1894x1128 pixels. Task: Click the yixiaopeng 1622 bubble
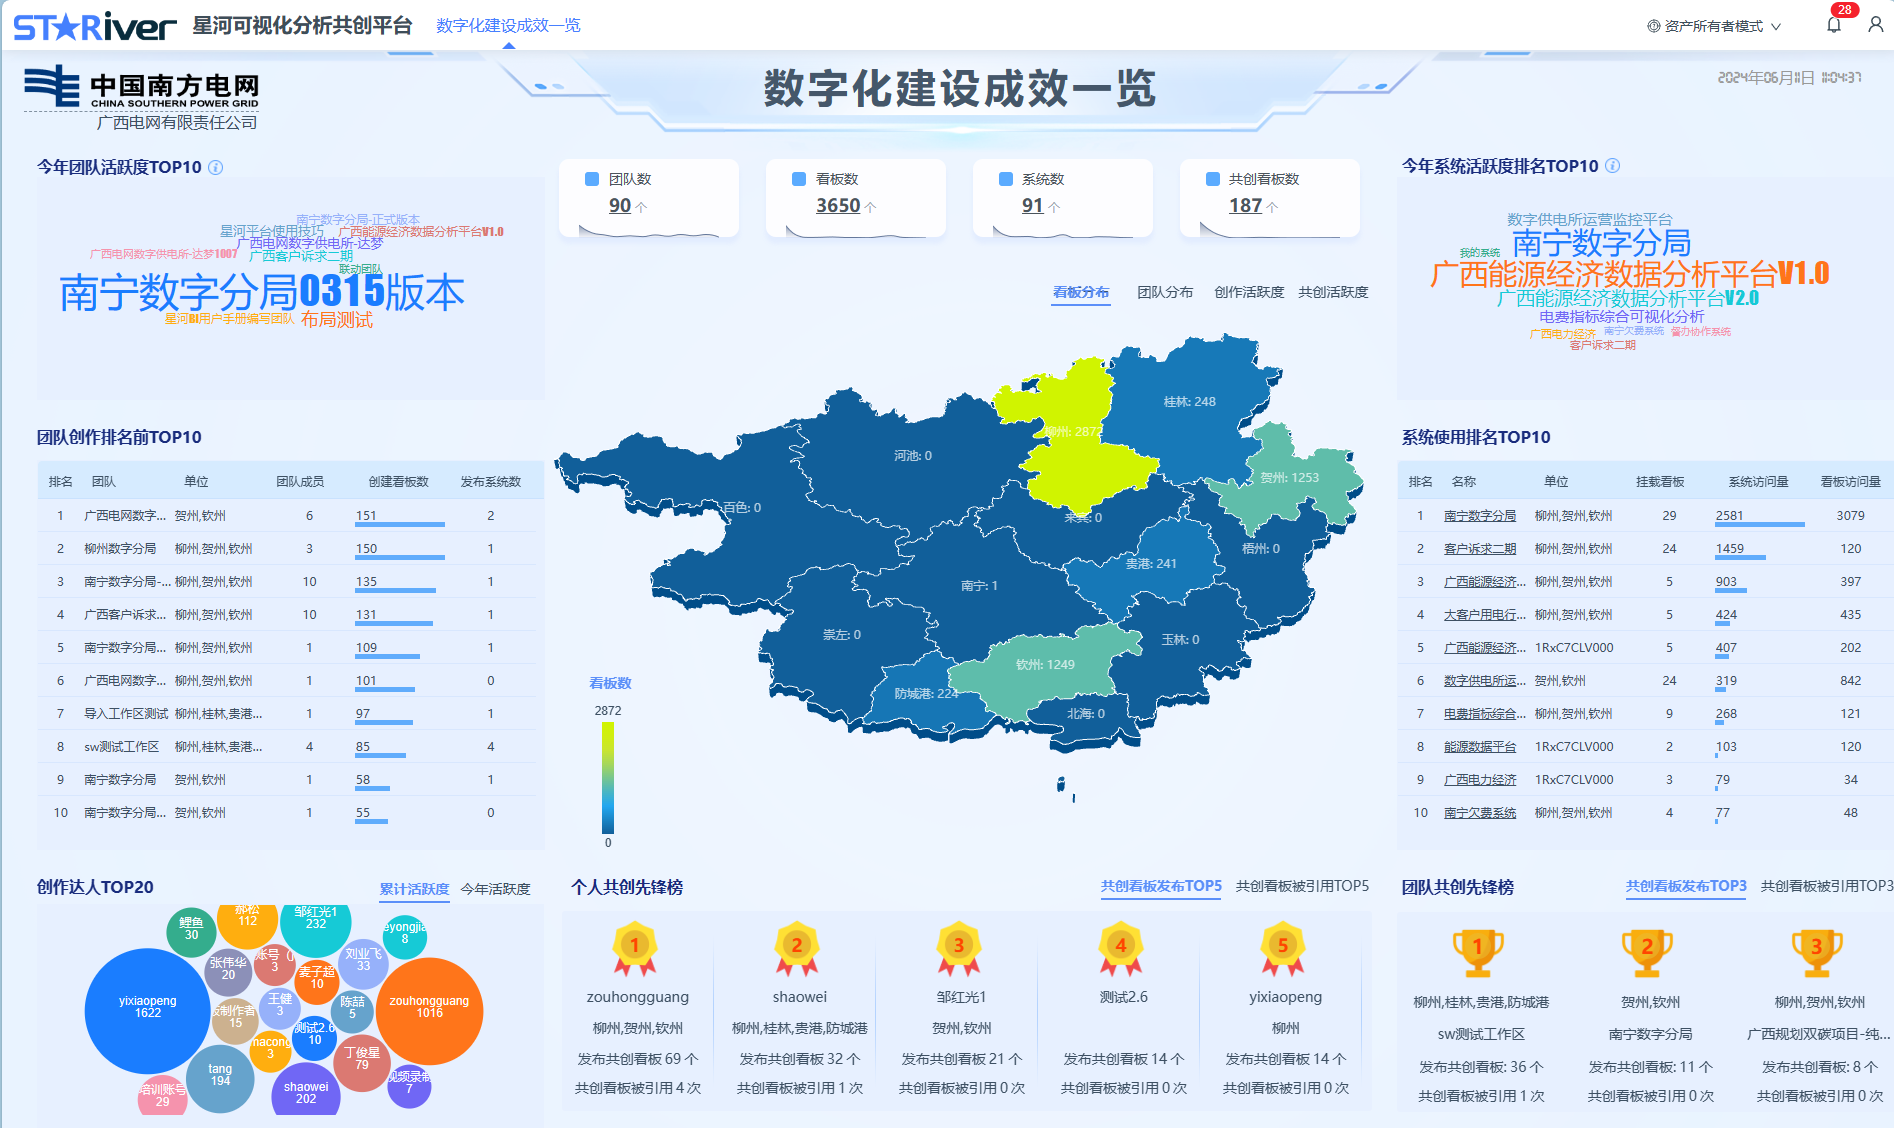pos(148,1008)
